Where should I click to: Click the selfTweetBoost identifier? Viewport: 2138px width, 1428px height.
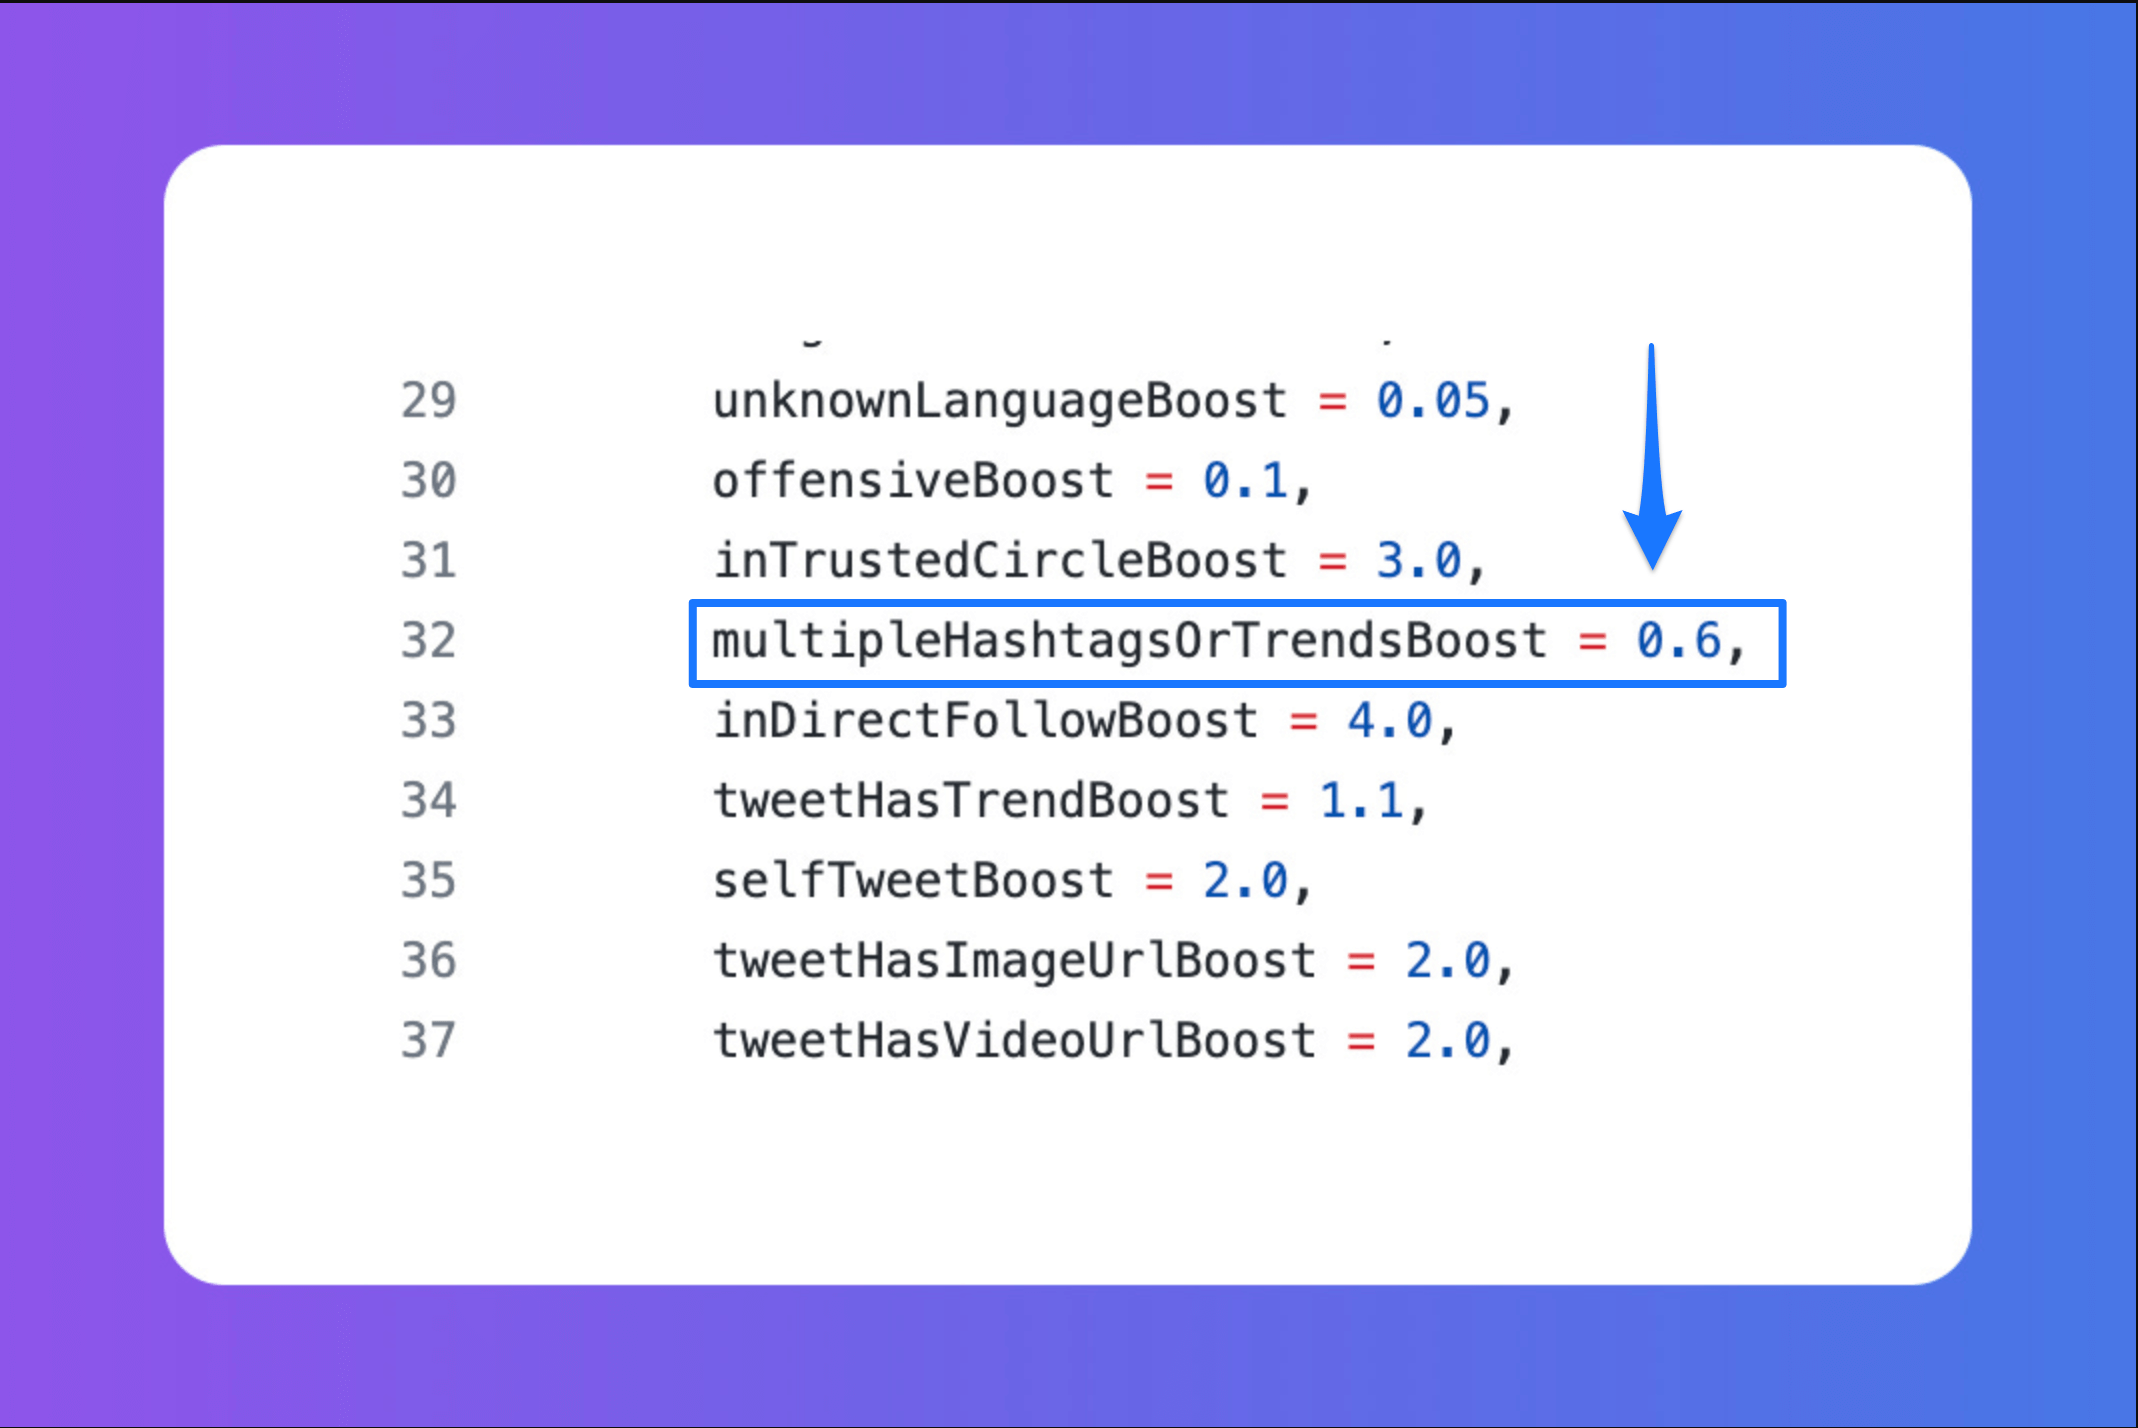pos(912,881)
